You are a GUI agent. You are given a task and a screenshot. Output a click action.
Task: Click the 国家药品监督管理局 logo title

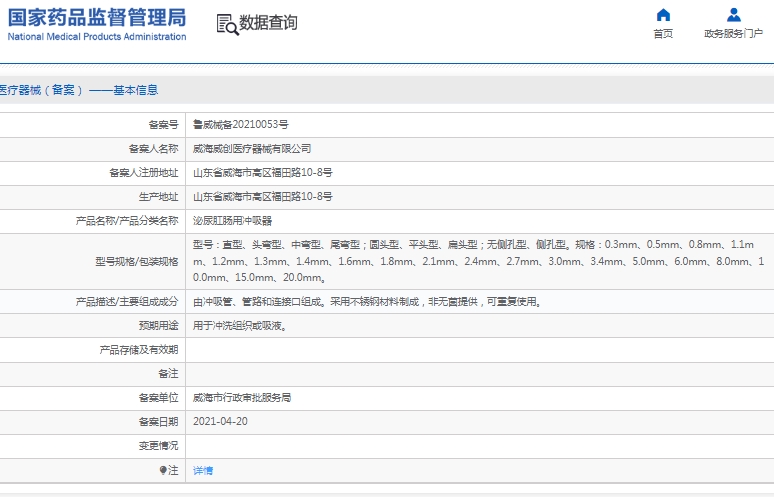[x=97, y=17]
